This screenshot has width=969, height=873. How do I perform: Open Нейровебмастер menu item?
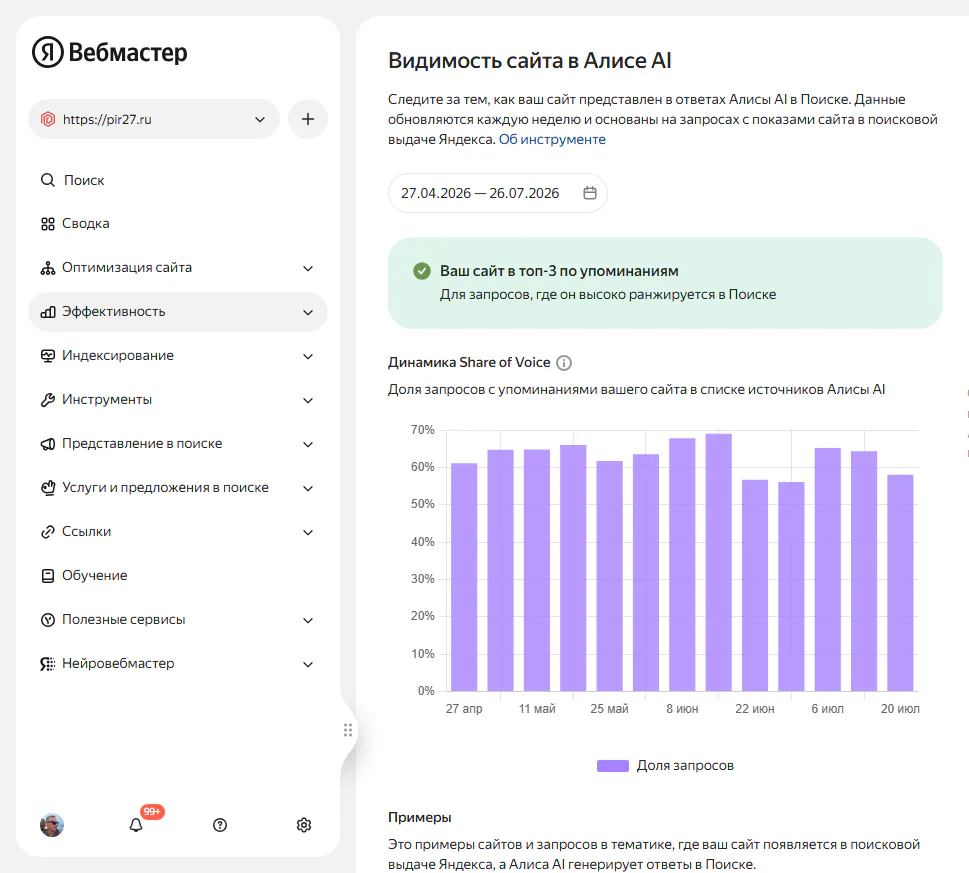pyautogui.click(x=178, y=664)
